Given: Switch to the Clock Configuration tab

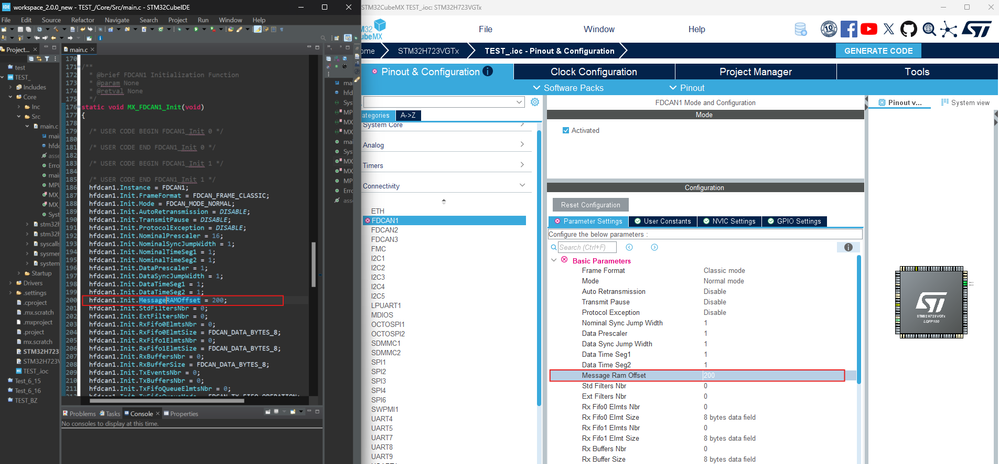Looking at the screenshot, I should [594, 71].
